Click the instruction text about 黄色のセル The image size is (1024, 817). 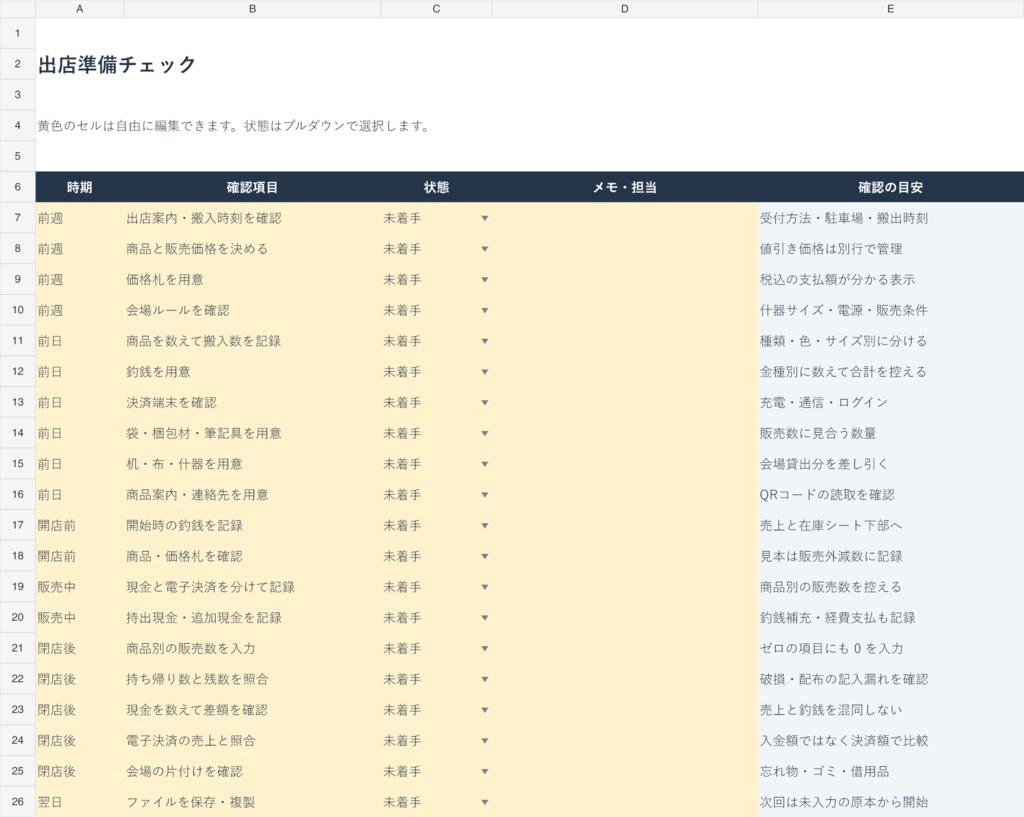(233, 126)
